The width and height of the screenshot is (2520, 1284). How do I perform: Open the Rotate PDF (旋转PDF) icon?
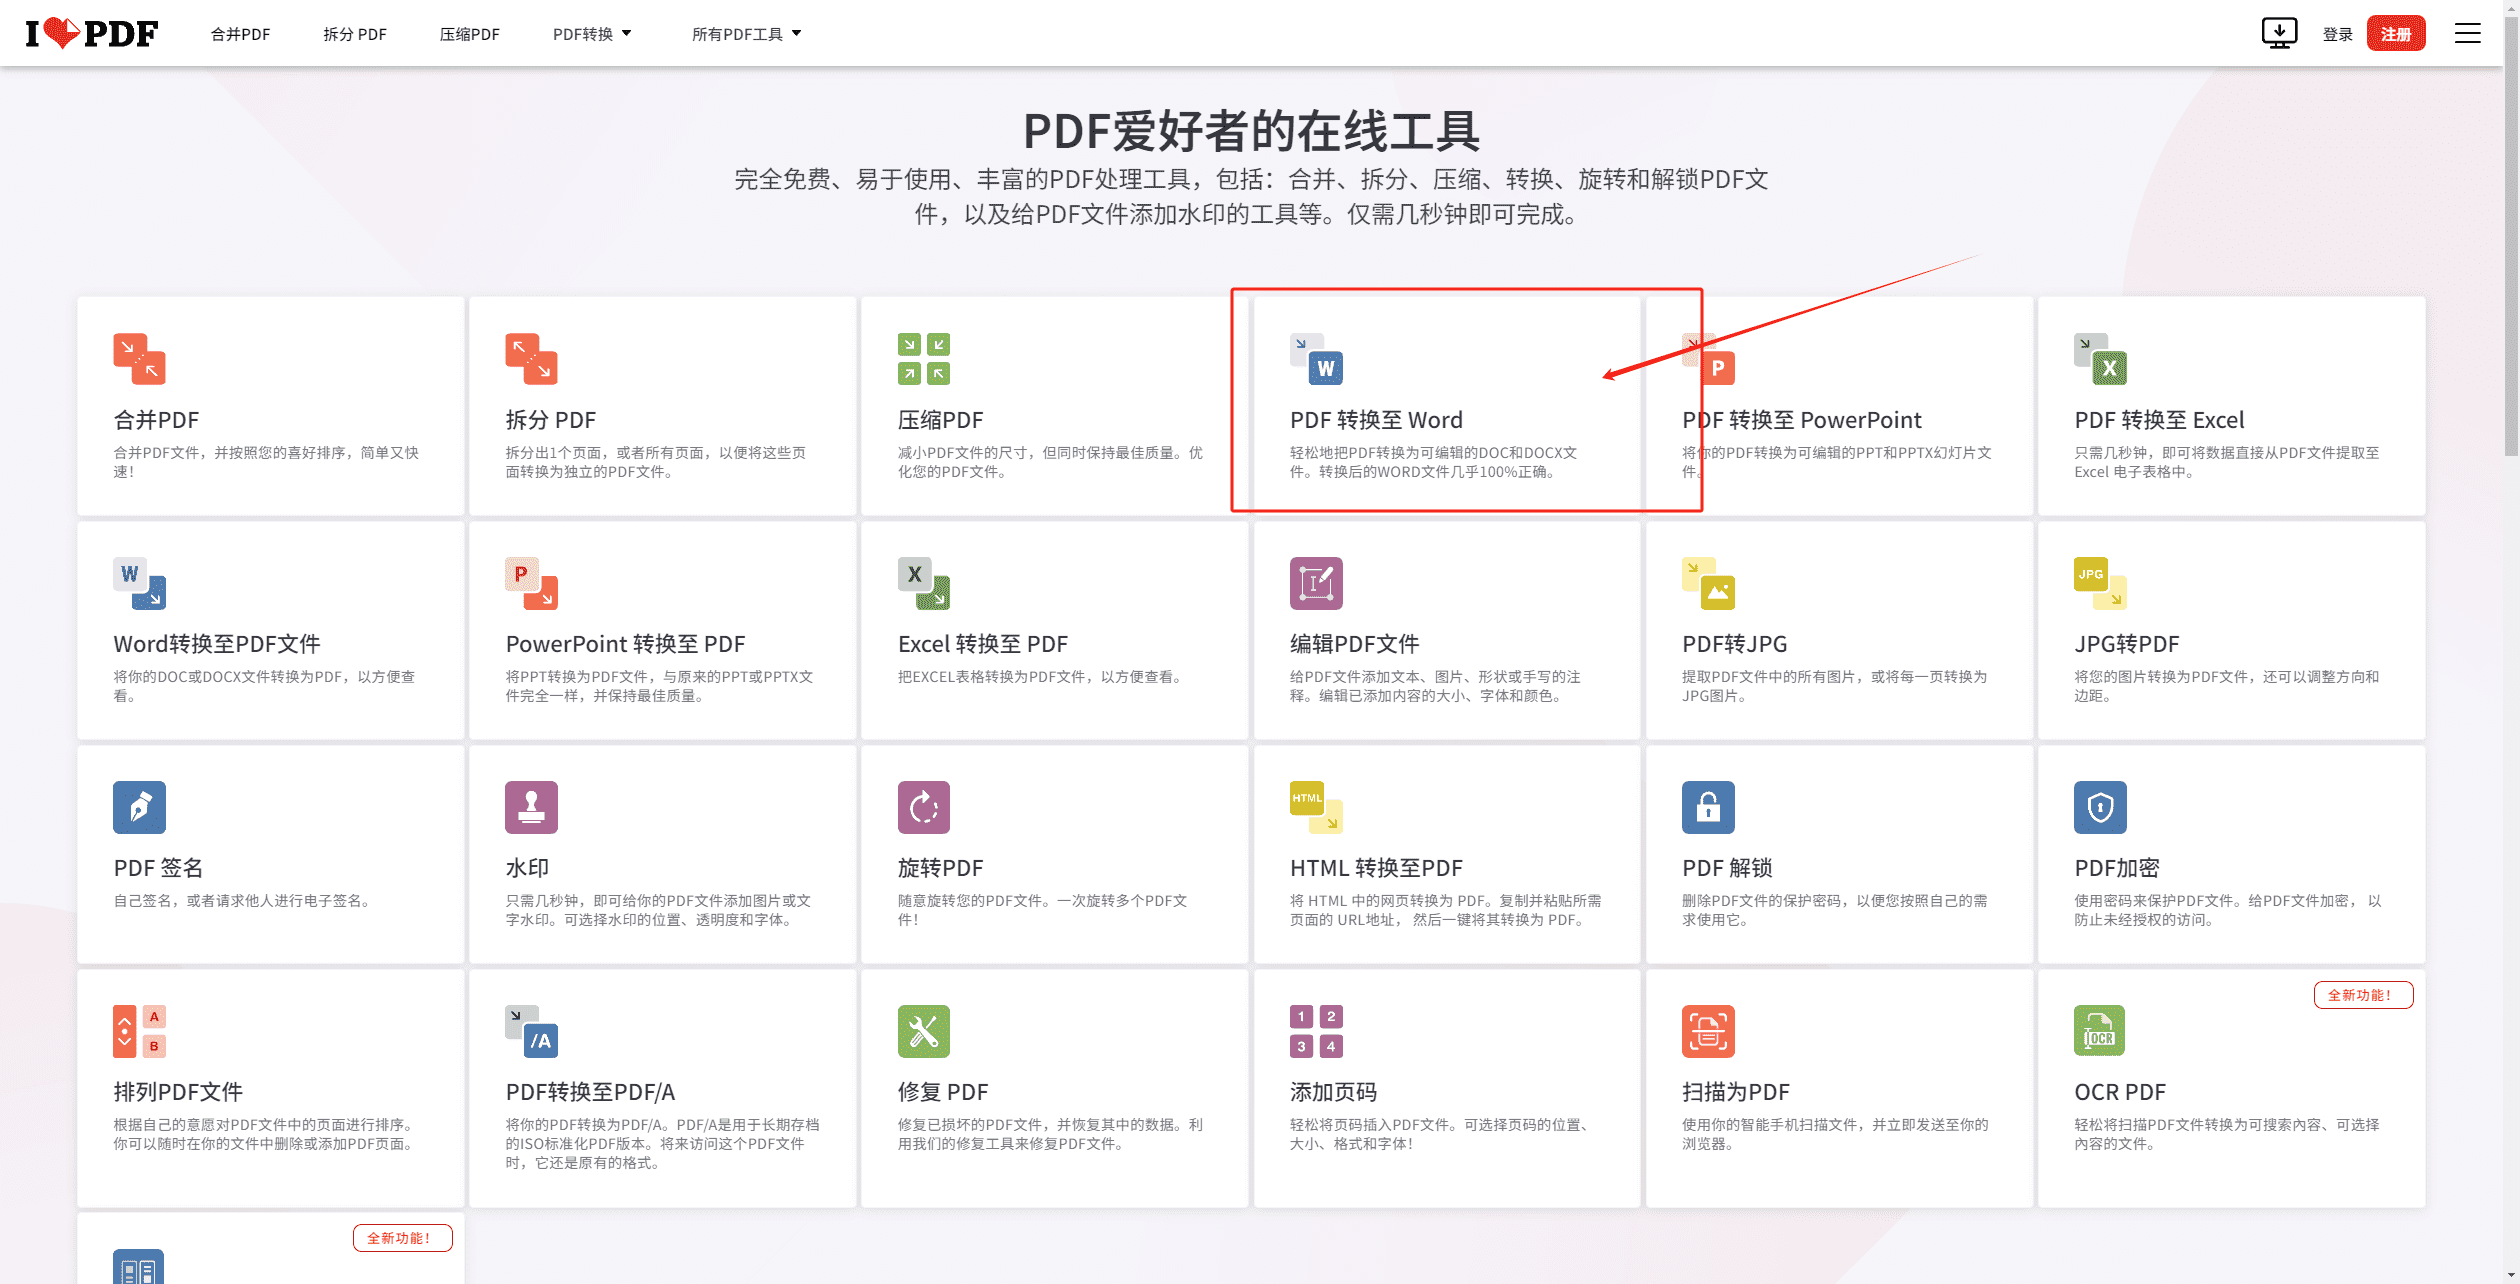click(x=924, y=807)
